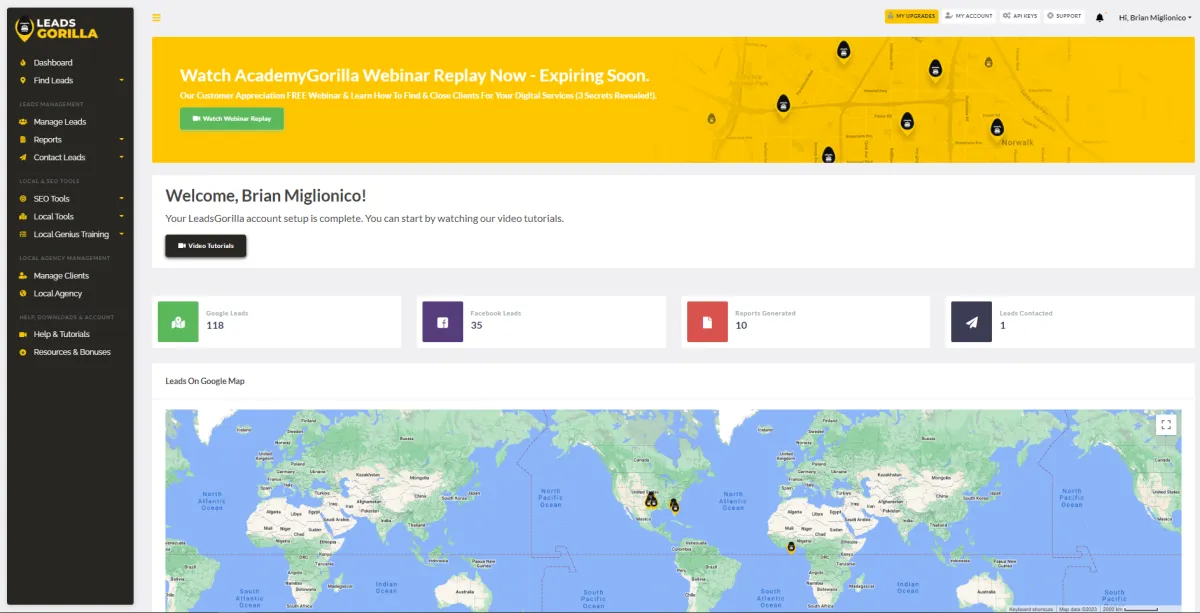Click the SEO Tools icon
The image size is (1200, 613).
(23, 199)
